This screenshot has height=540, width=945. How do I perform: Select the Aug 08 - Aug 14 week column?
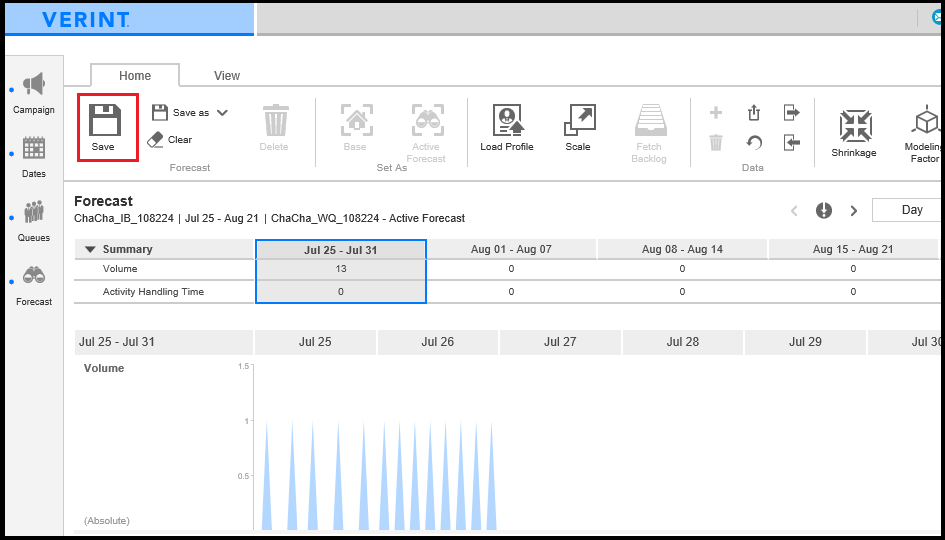(682, 250)
